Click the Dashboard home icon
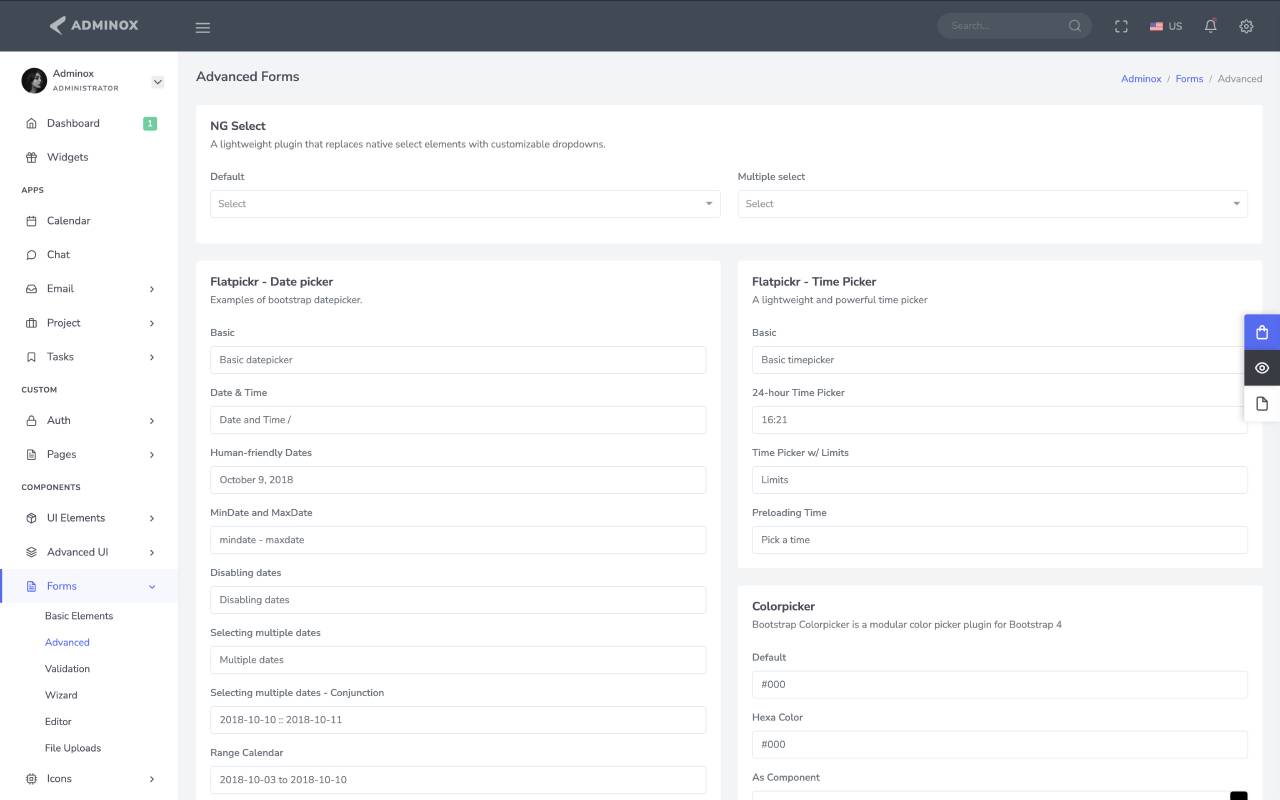1280x800 pixels. point(31,123)
